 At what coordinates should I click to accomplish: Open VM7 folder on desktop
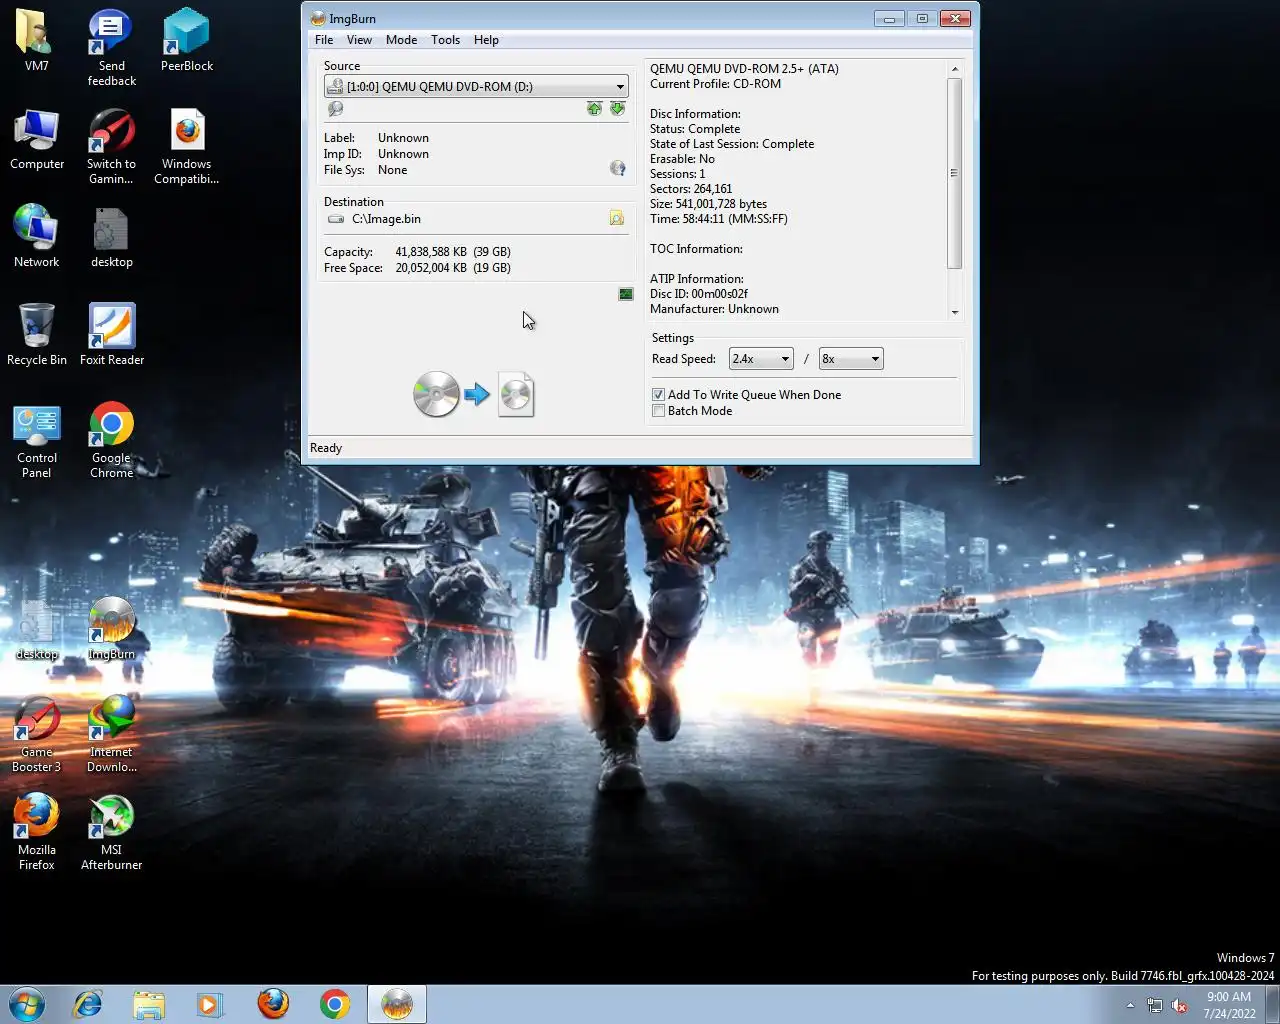pos(36,40)
